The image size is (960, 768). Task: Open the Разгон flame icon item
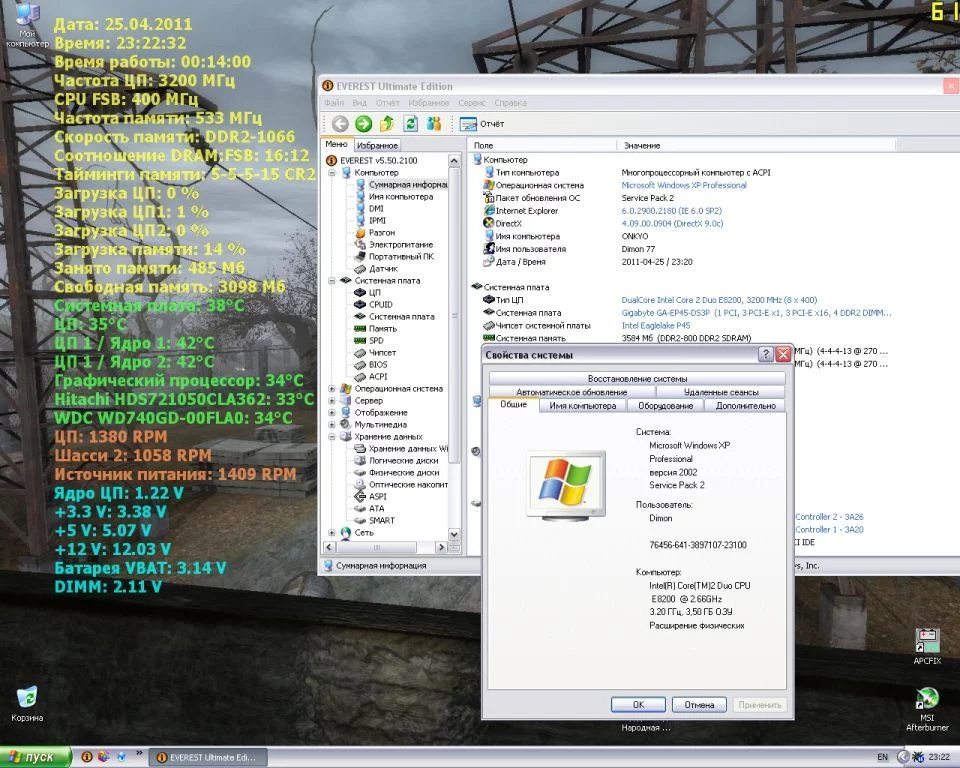point(381,233)
